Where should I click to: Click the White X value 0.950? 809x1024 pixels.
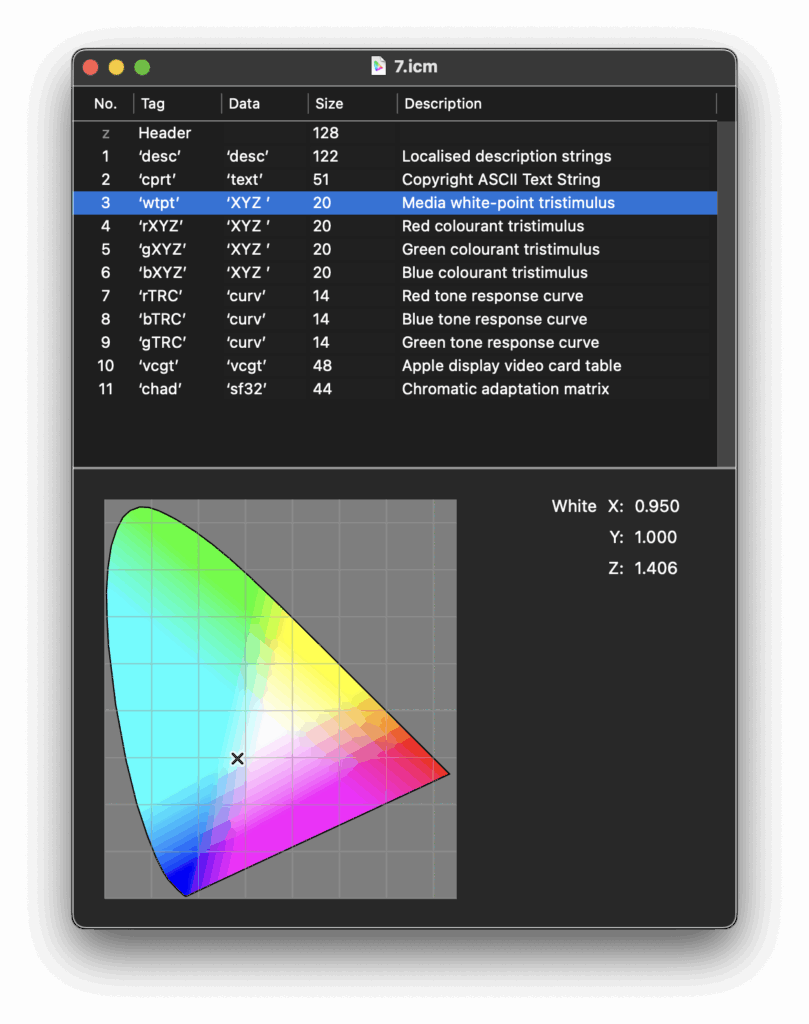pos(657,506)
